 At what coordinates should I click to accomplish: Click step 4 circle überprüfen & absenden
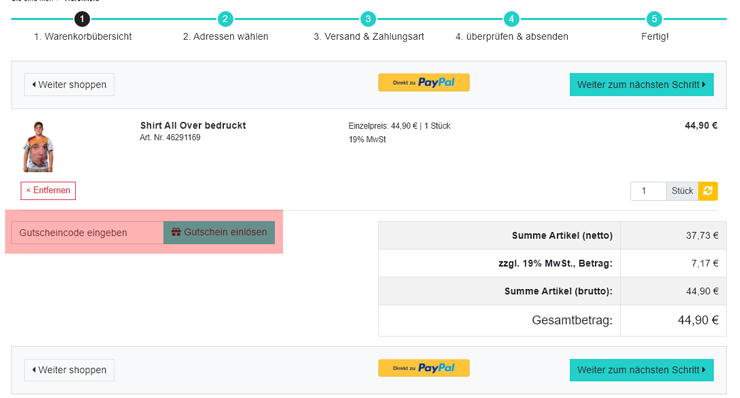click(x=511, y=19)
